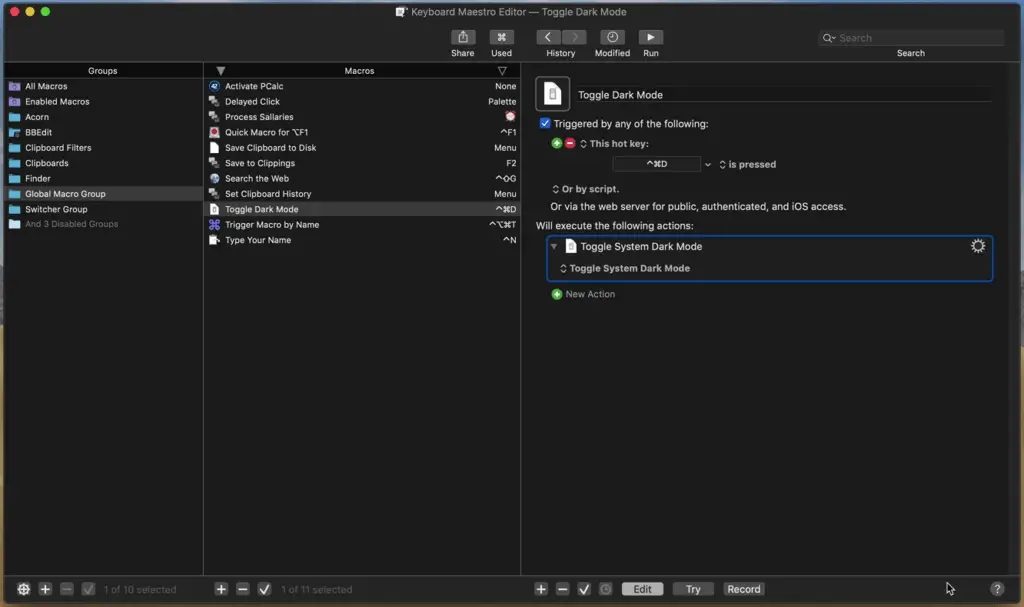Image resolution: width=1024 pixels, height=607 pixels.
Task: Select the Finder group
Action: 103,178
